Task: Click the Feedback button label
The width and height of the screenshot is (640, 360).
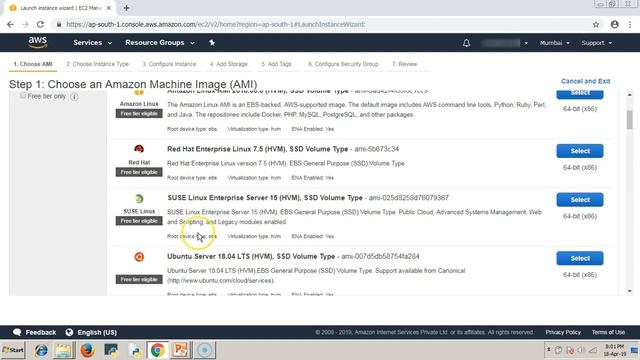Action: coord(41,332)
